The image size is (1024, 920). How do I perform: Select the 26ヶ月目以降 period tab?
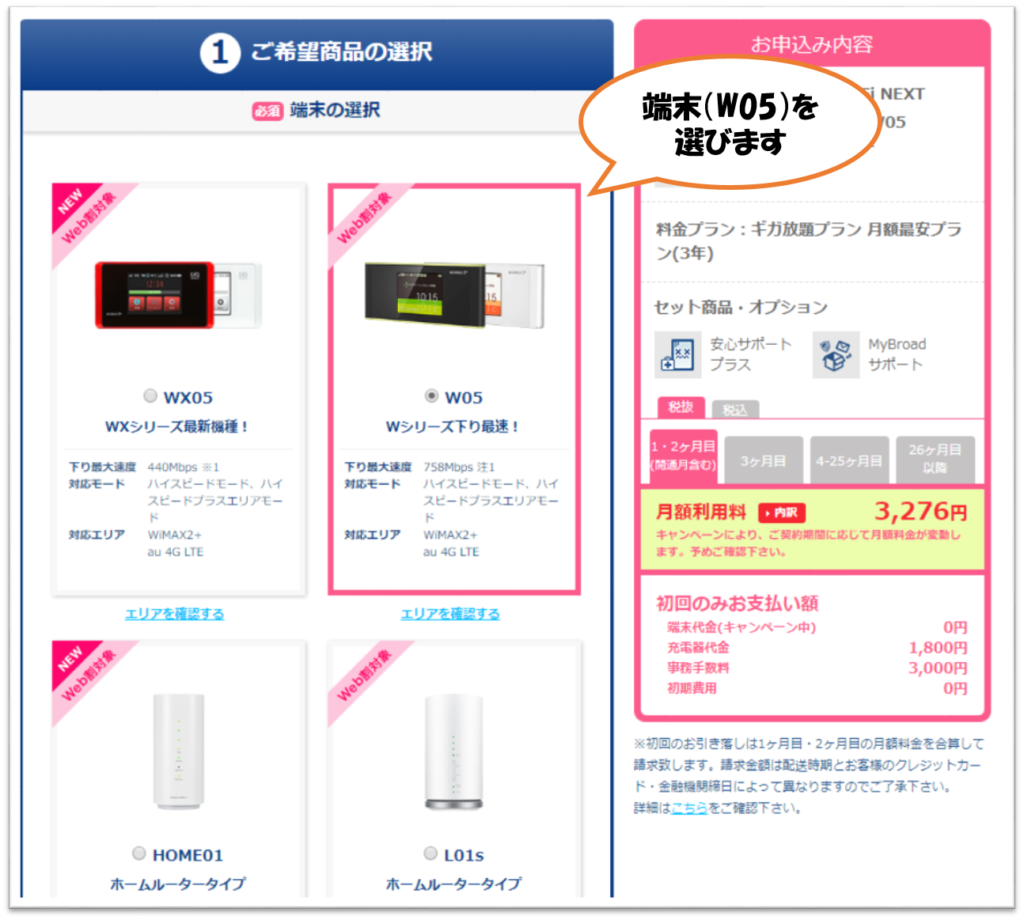[935, 459]
